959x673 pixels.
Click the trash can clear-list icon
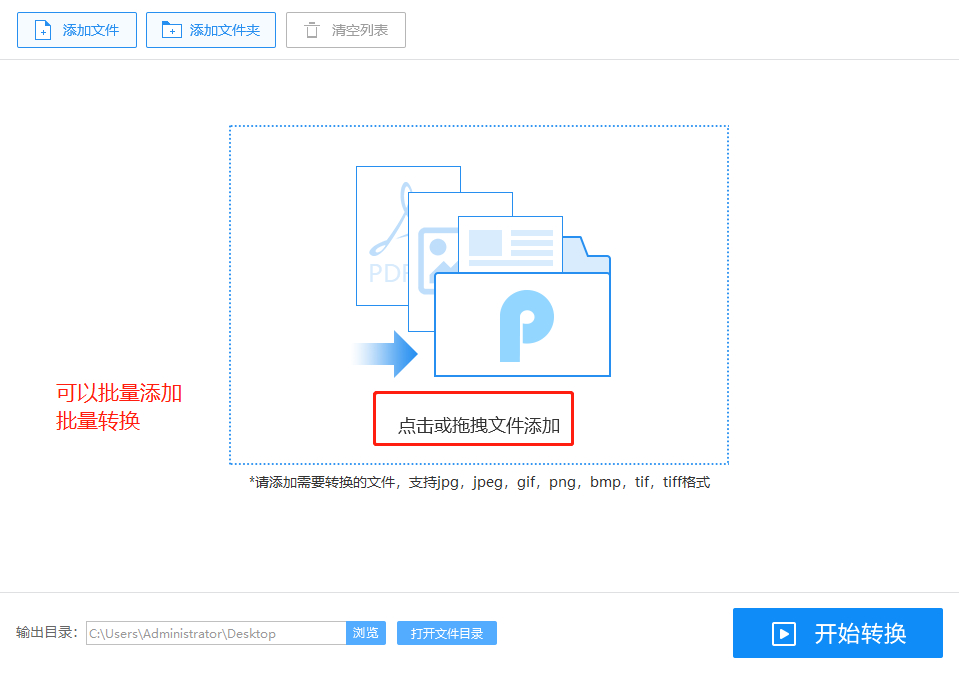[x=312, y=30]
